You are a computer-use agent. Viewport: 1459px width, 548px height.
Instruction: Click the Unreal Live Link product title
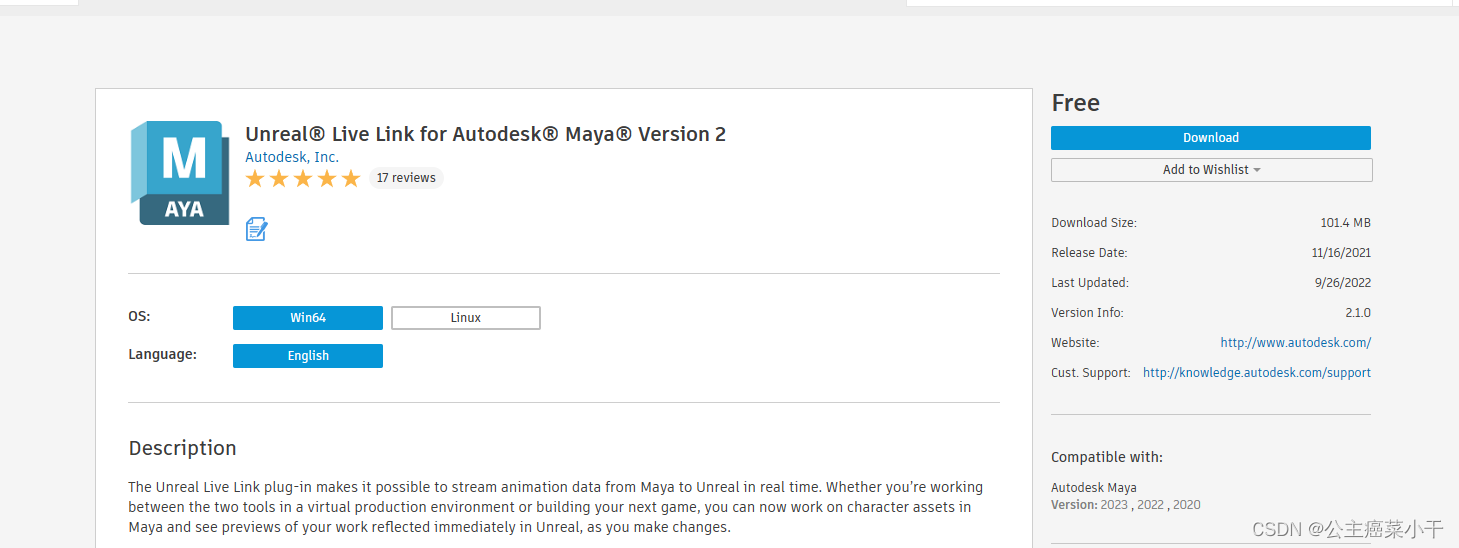486,134
